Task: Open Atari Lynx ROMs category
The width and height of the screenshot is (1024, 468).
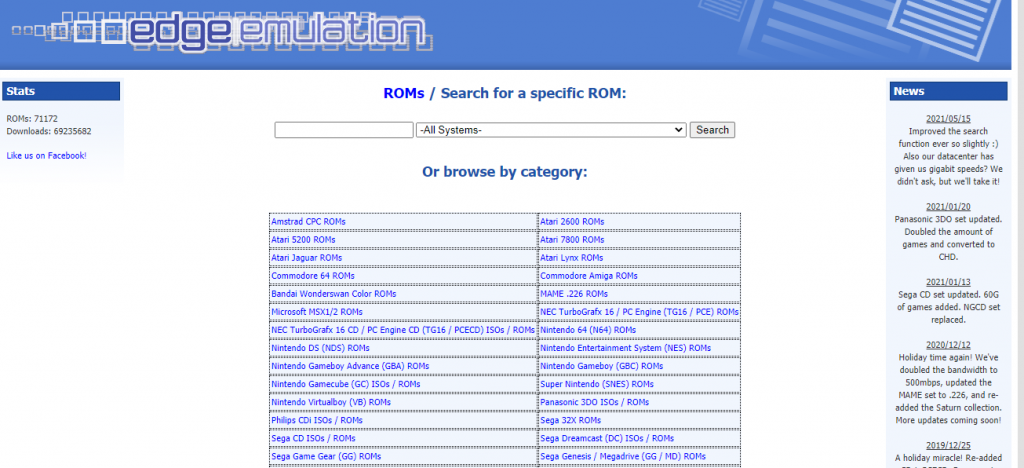Action: click(571, 258)
